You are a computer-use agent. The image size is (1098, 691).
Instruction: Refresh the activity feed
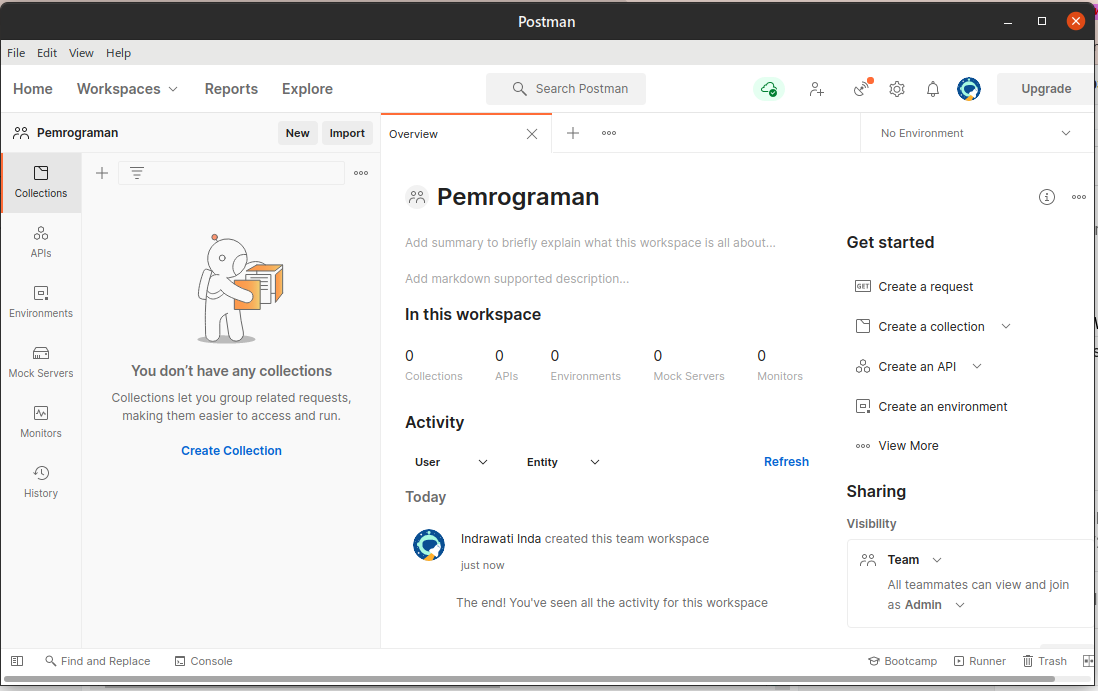[x=786, y=462]
